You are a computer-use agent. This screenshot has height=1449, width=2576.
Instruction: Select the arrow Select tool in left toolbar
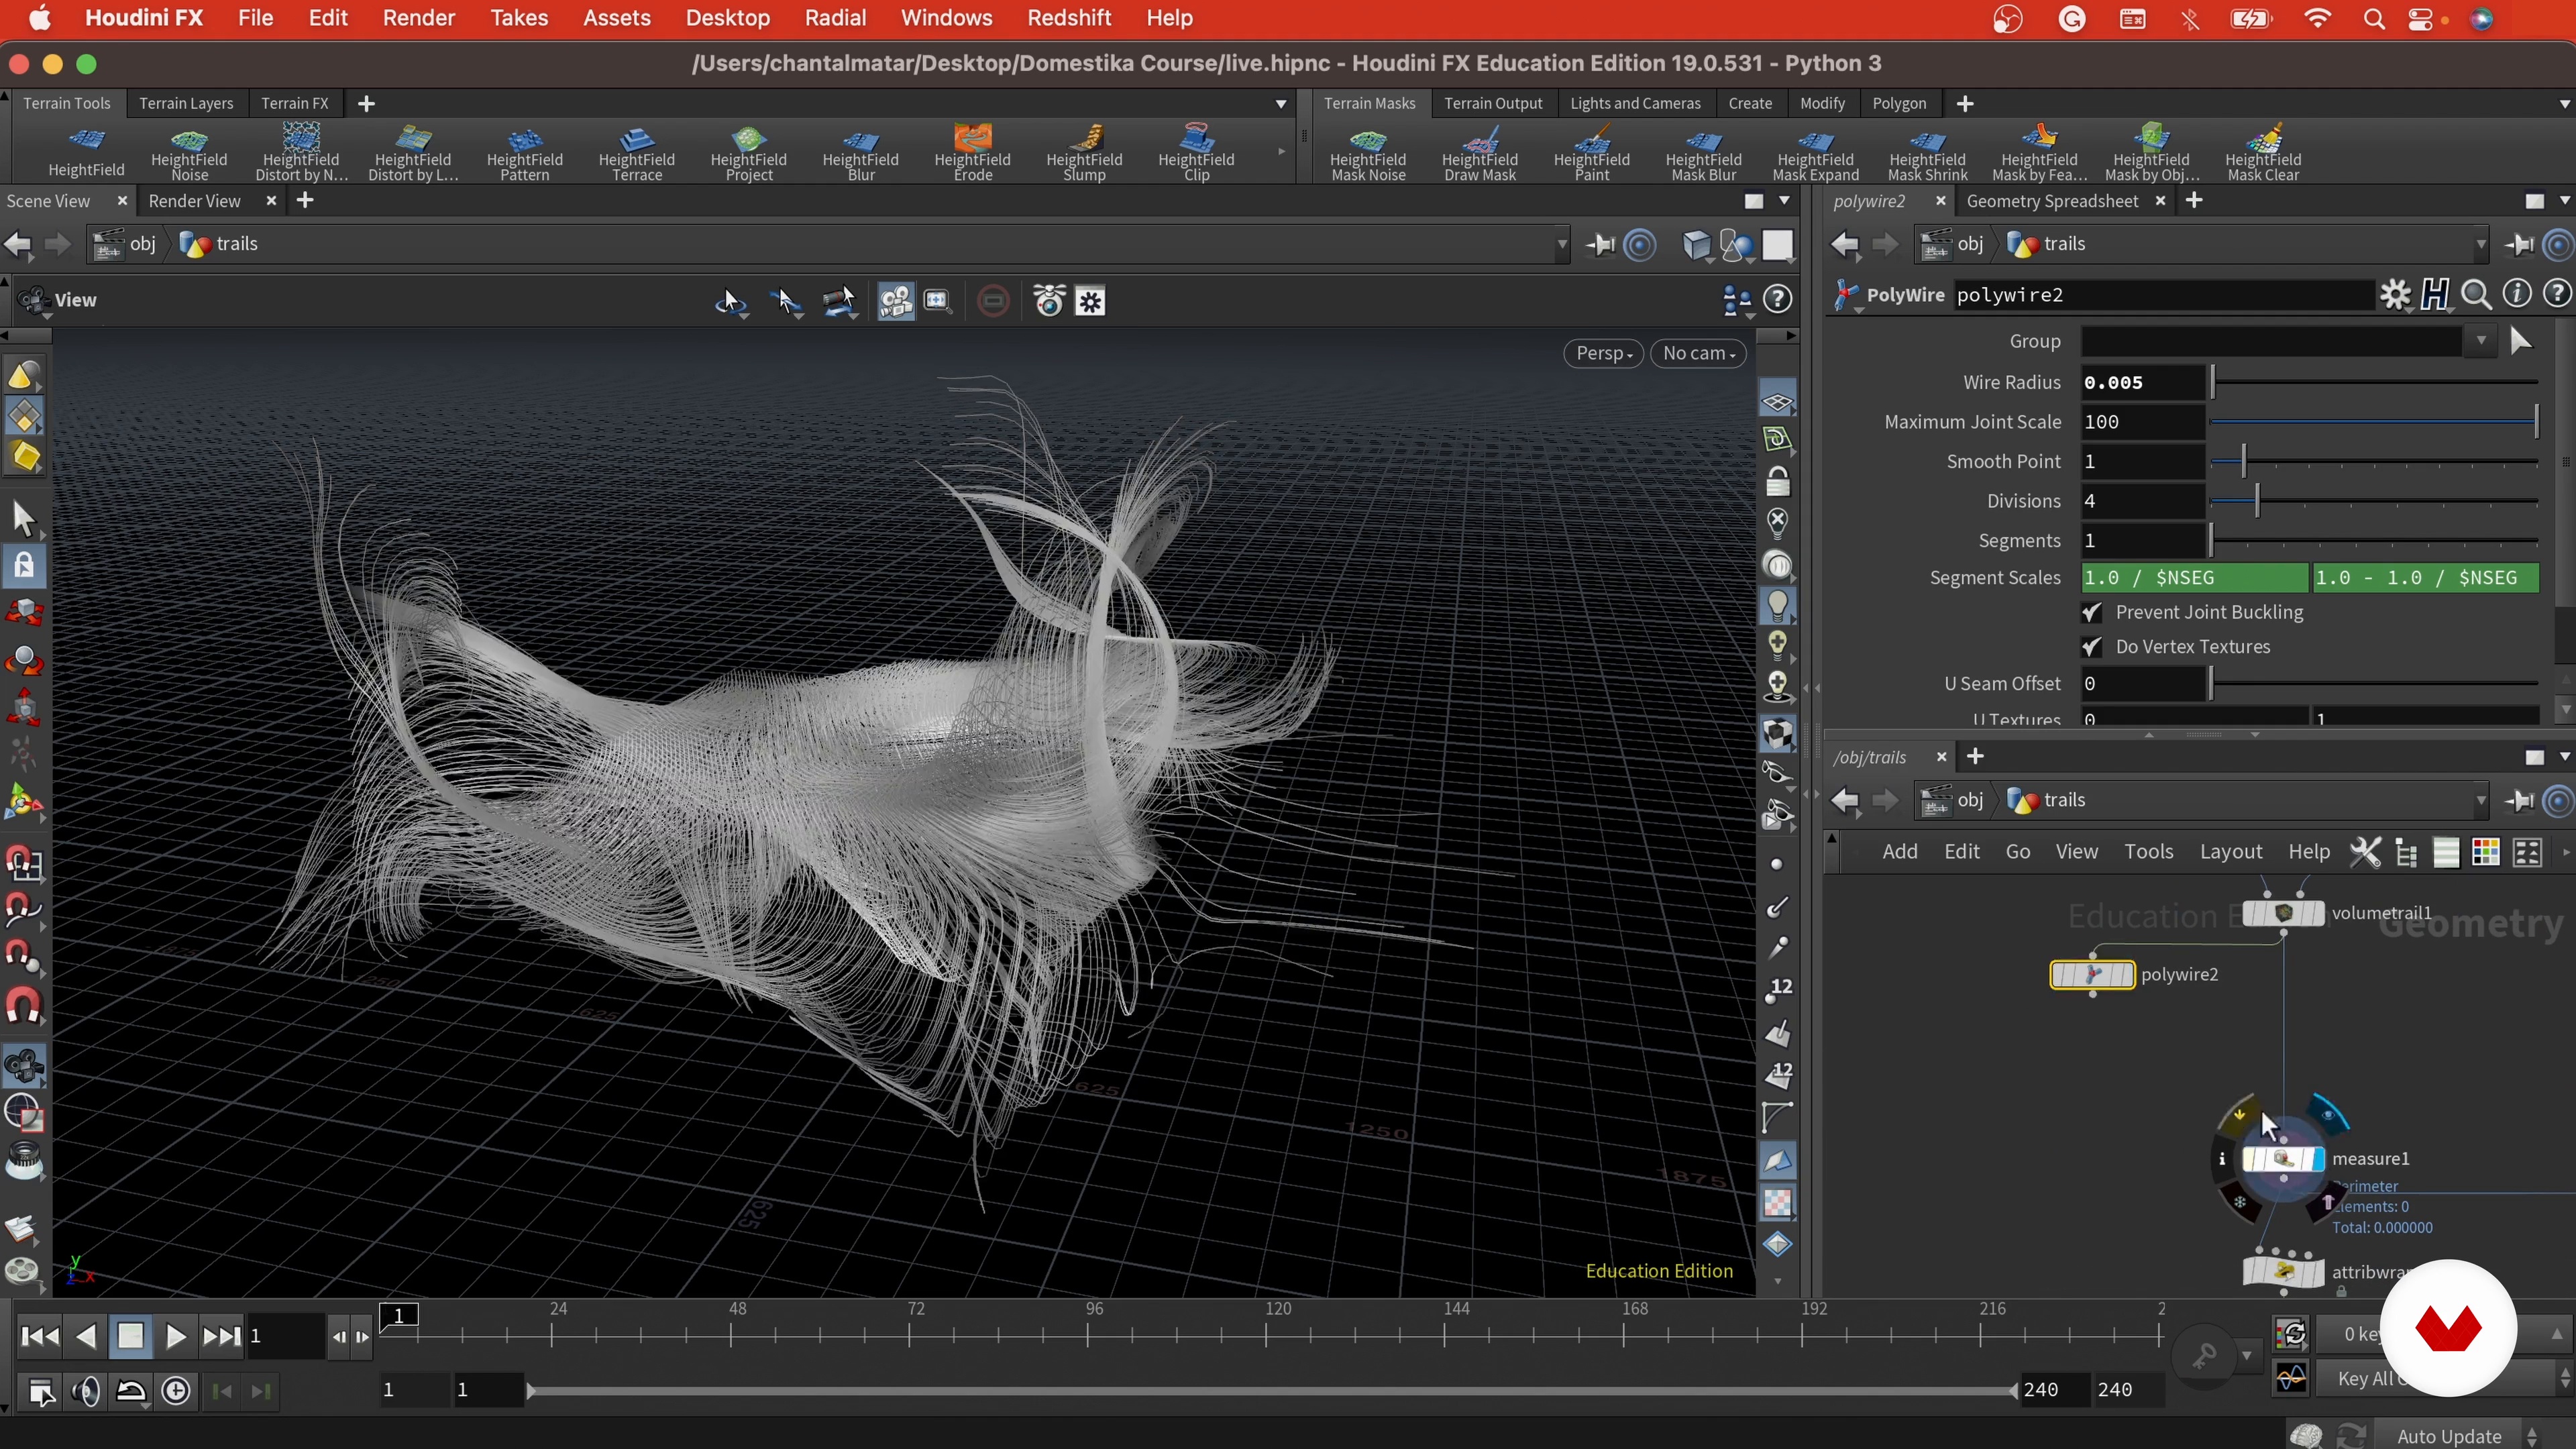tap(24, 519)
